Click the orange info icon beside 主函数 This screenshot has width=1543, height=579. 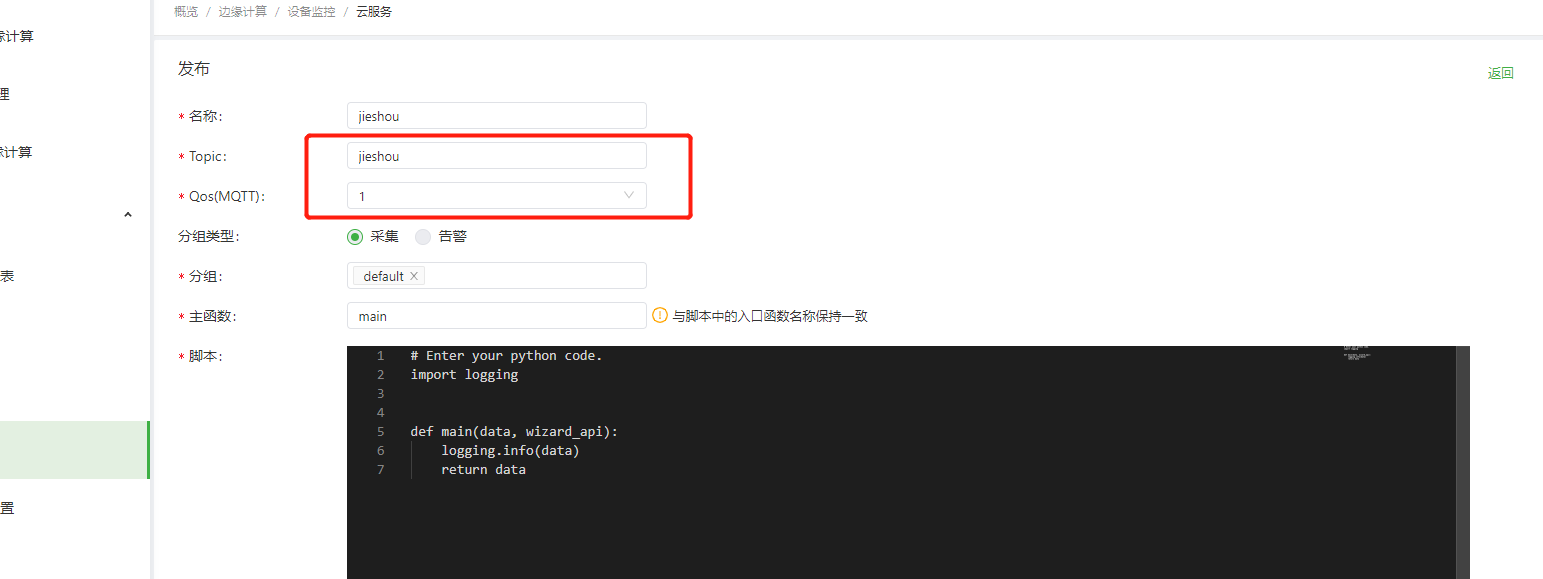pyautogui.click(x=660, y=315)
